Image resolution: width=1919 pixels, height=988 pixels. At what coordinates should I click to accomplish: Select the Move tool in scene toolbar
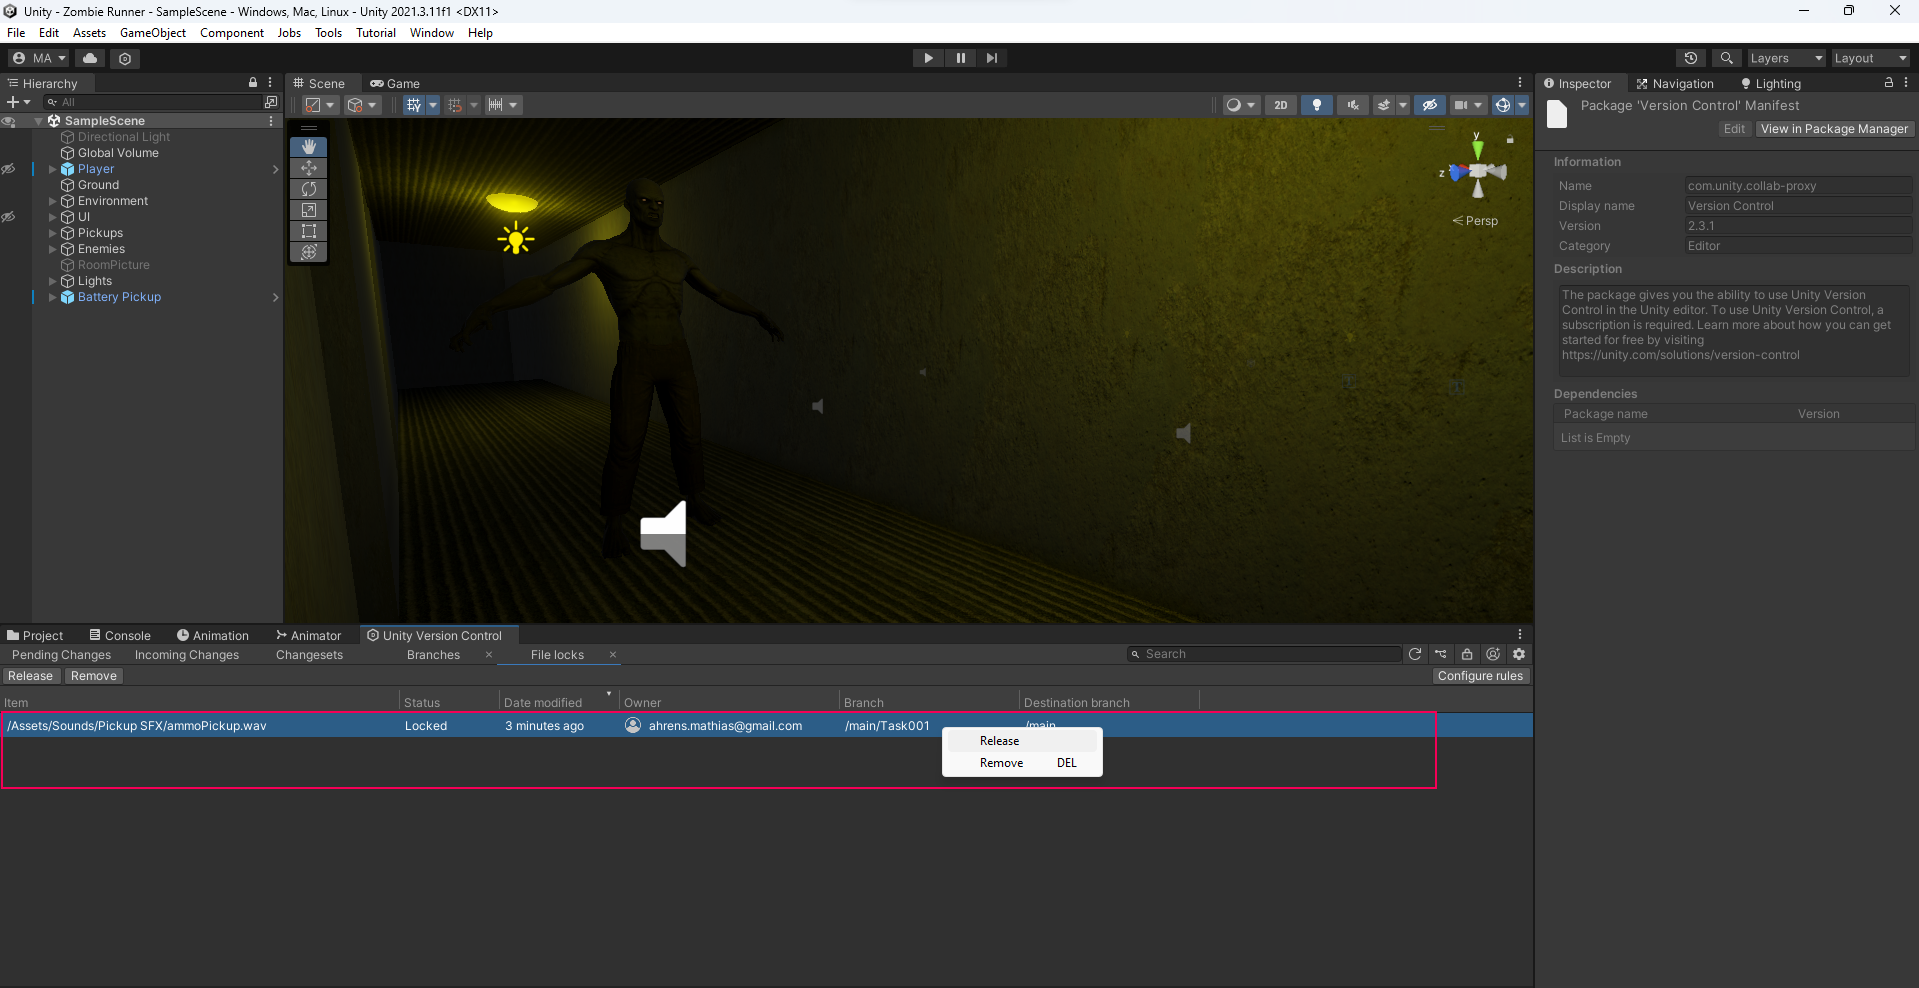tap(309, 168)
